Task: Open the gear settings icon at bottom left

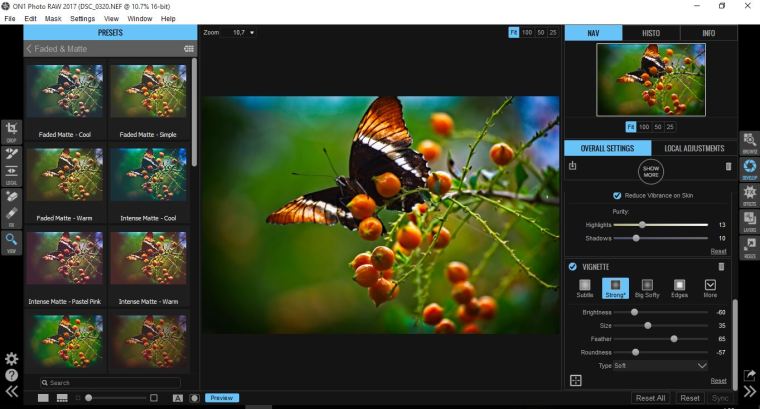Action: [x=11, y=359]
